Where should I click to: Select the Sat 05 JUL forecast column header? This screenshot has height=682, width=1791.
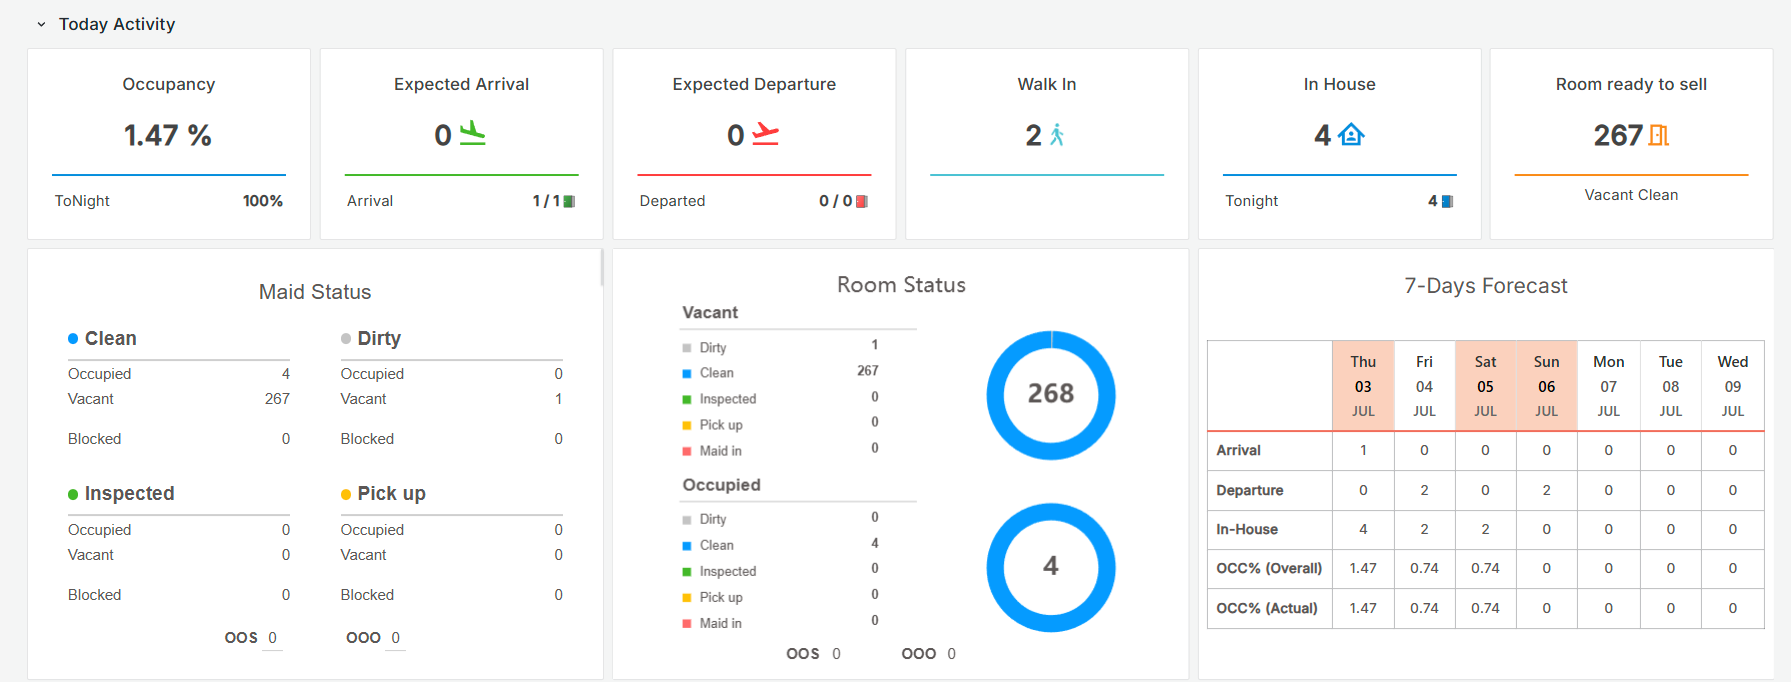[1485, 386]
